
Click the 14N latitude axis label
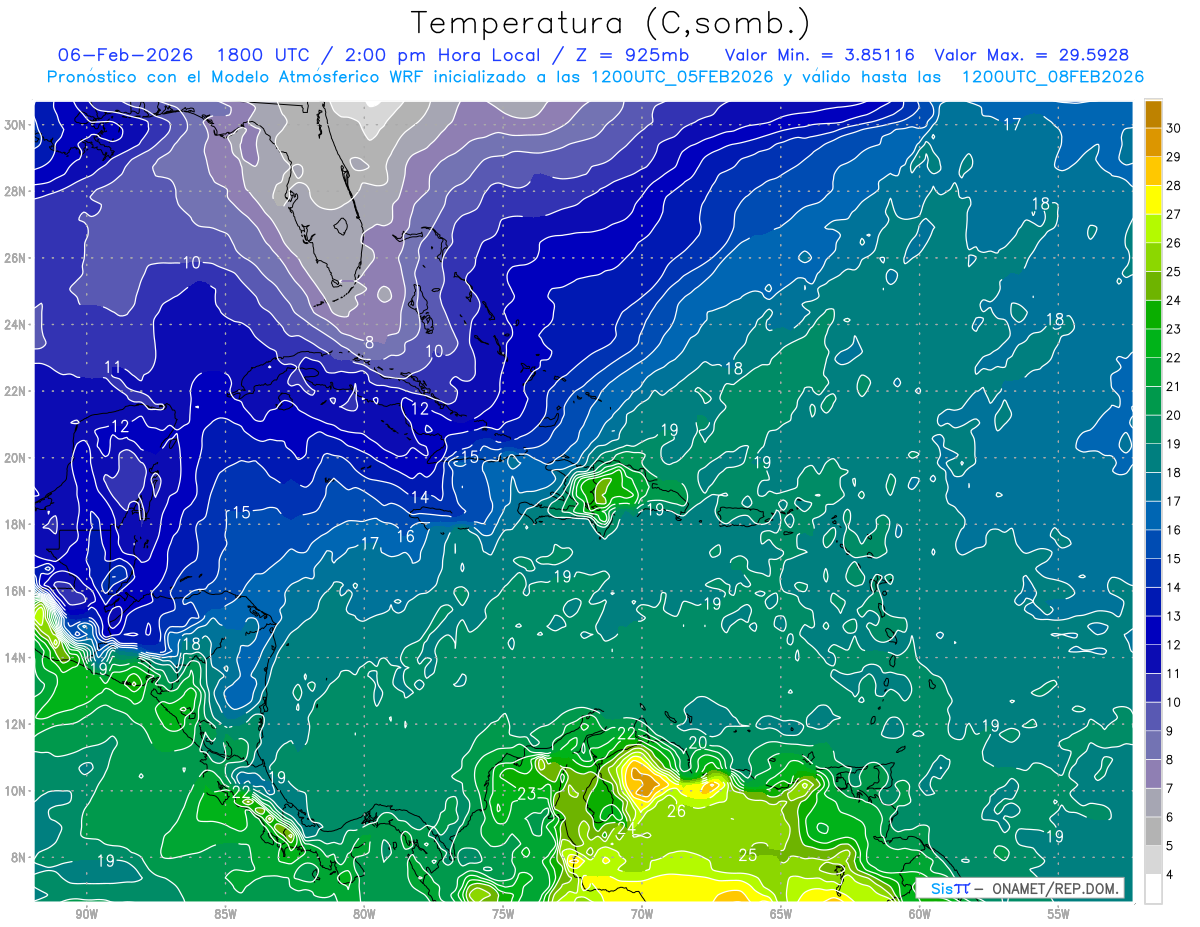[15, 658]
